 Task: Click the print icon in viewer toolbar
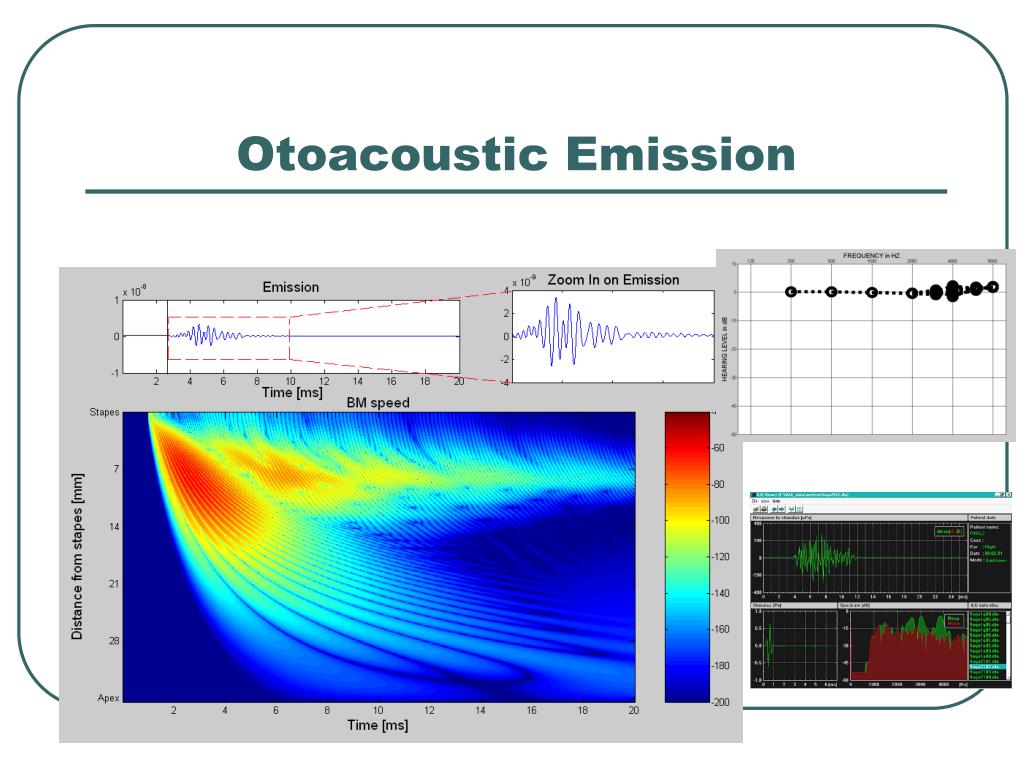point(764,509)
